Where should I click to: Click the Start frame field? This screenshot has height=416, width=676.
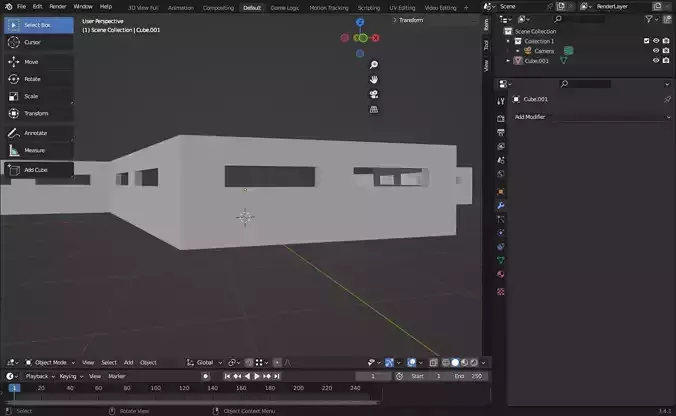428,376
